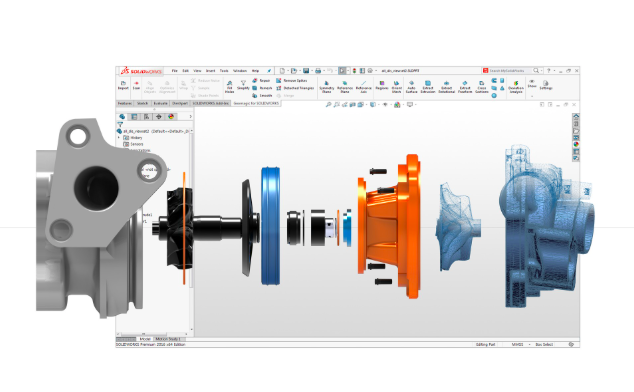Click the Import tool in the ribbon
Image resolution: width=634 pixels, height=392 pixels.
[x=123, y=85]
